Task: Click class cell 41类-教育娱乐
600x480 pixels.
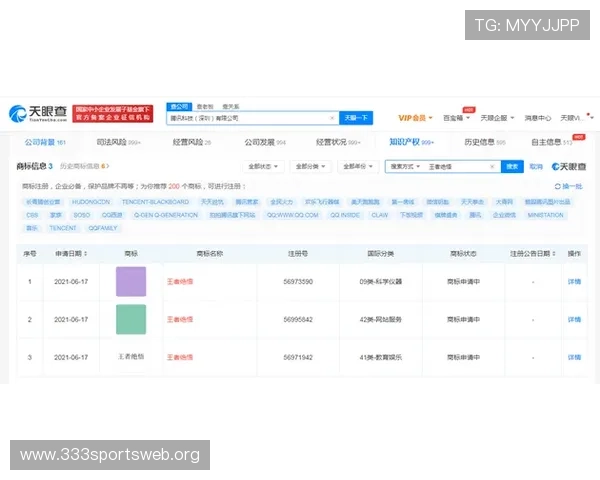Action: tap(381, 357)
